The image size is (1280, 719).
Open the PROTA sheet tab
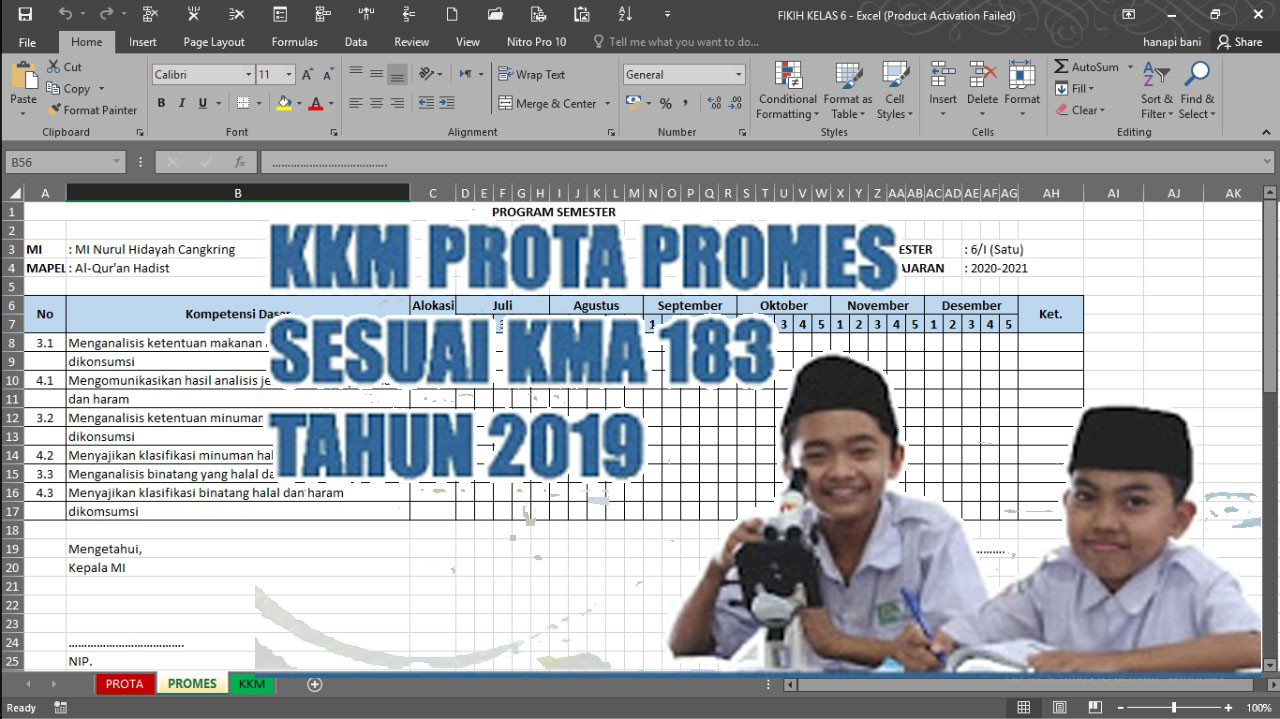pos(124,683)
